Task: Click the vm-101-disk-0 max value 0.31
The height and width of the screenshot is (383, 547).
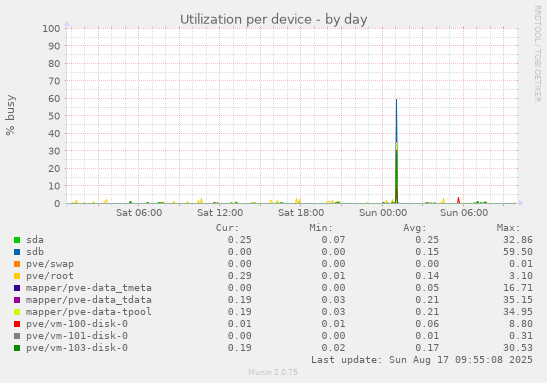Action: 521,336
